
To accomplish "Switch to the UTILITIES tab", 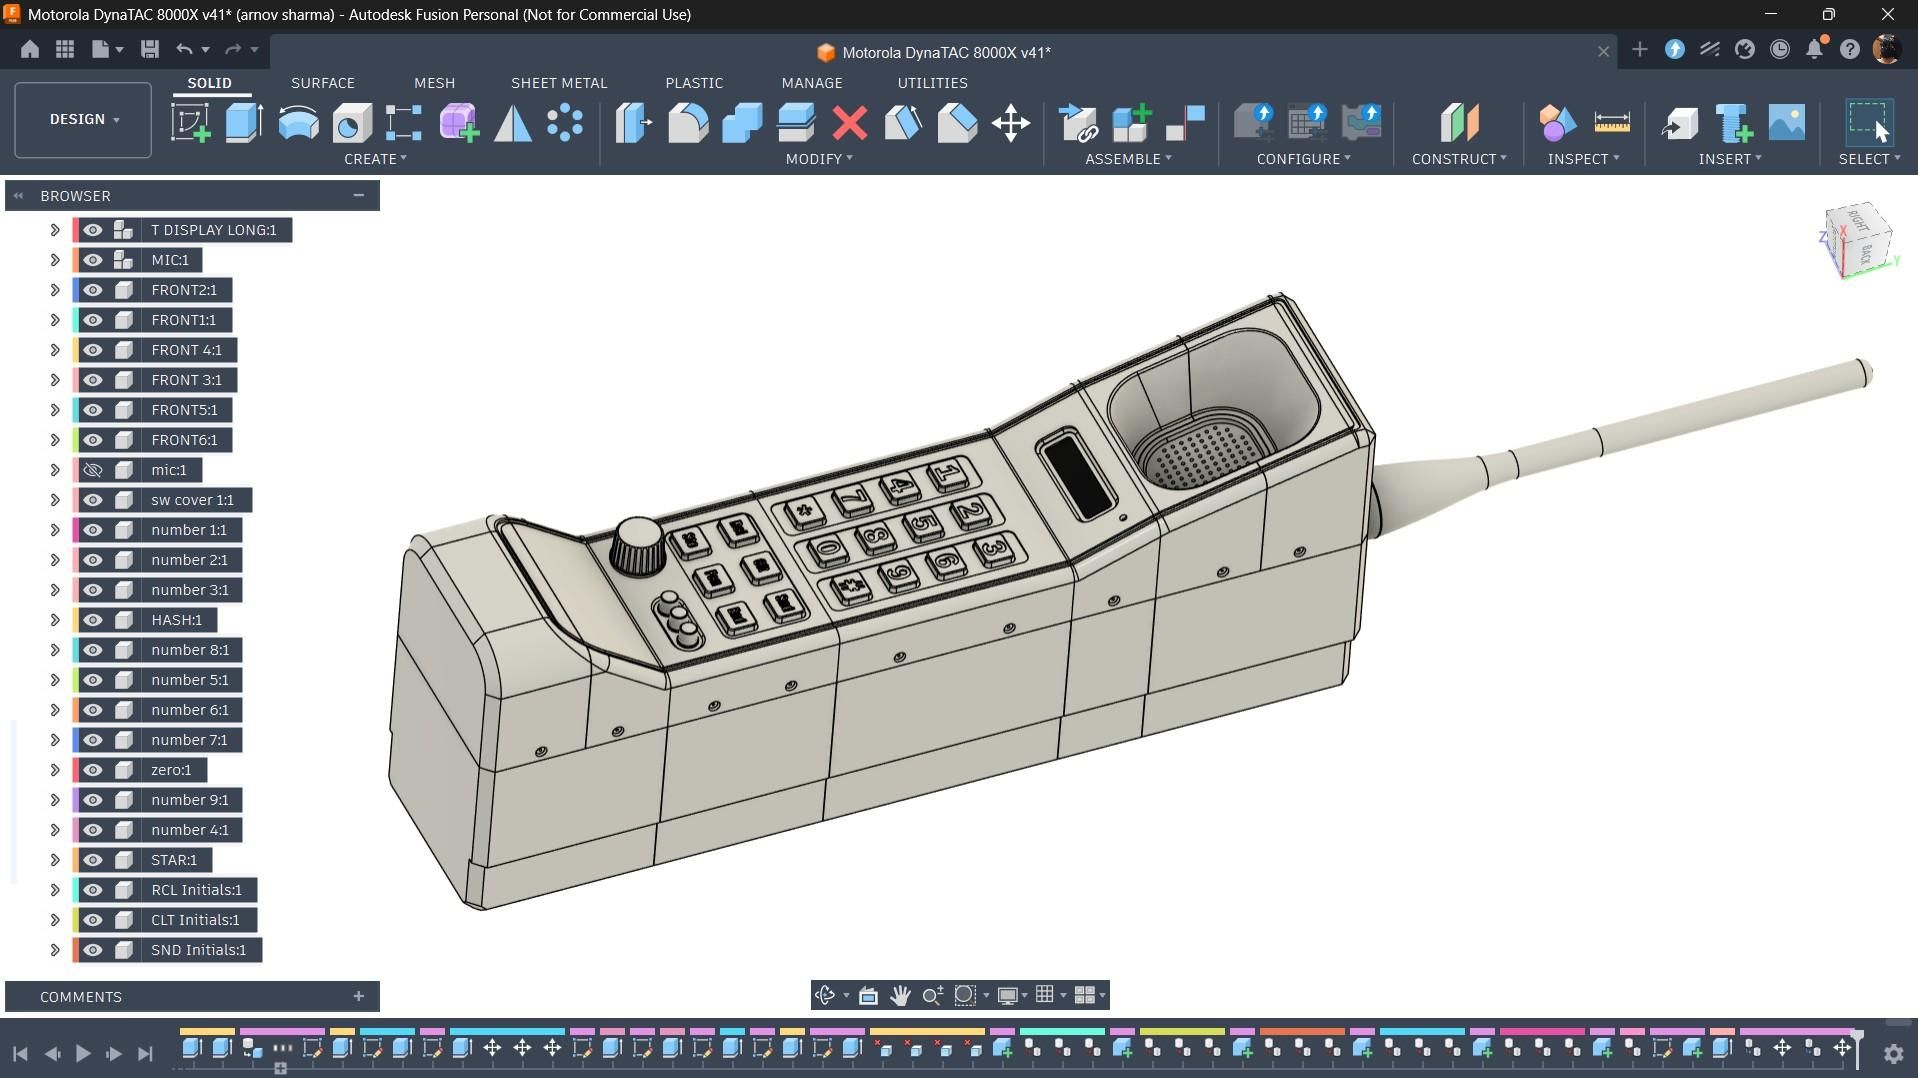I will (x=932, y=83).
